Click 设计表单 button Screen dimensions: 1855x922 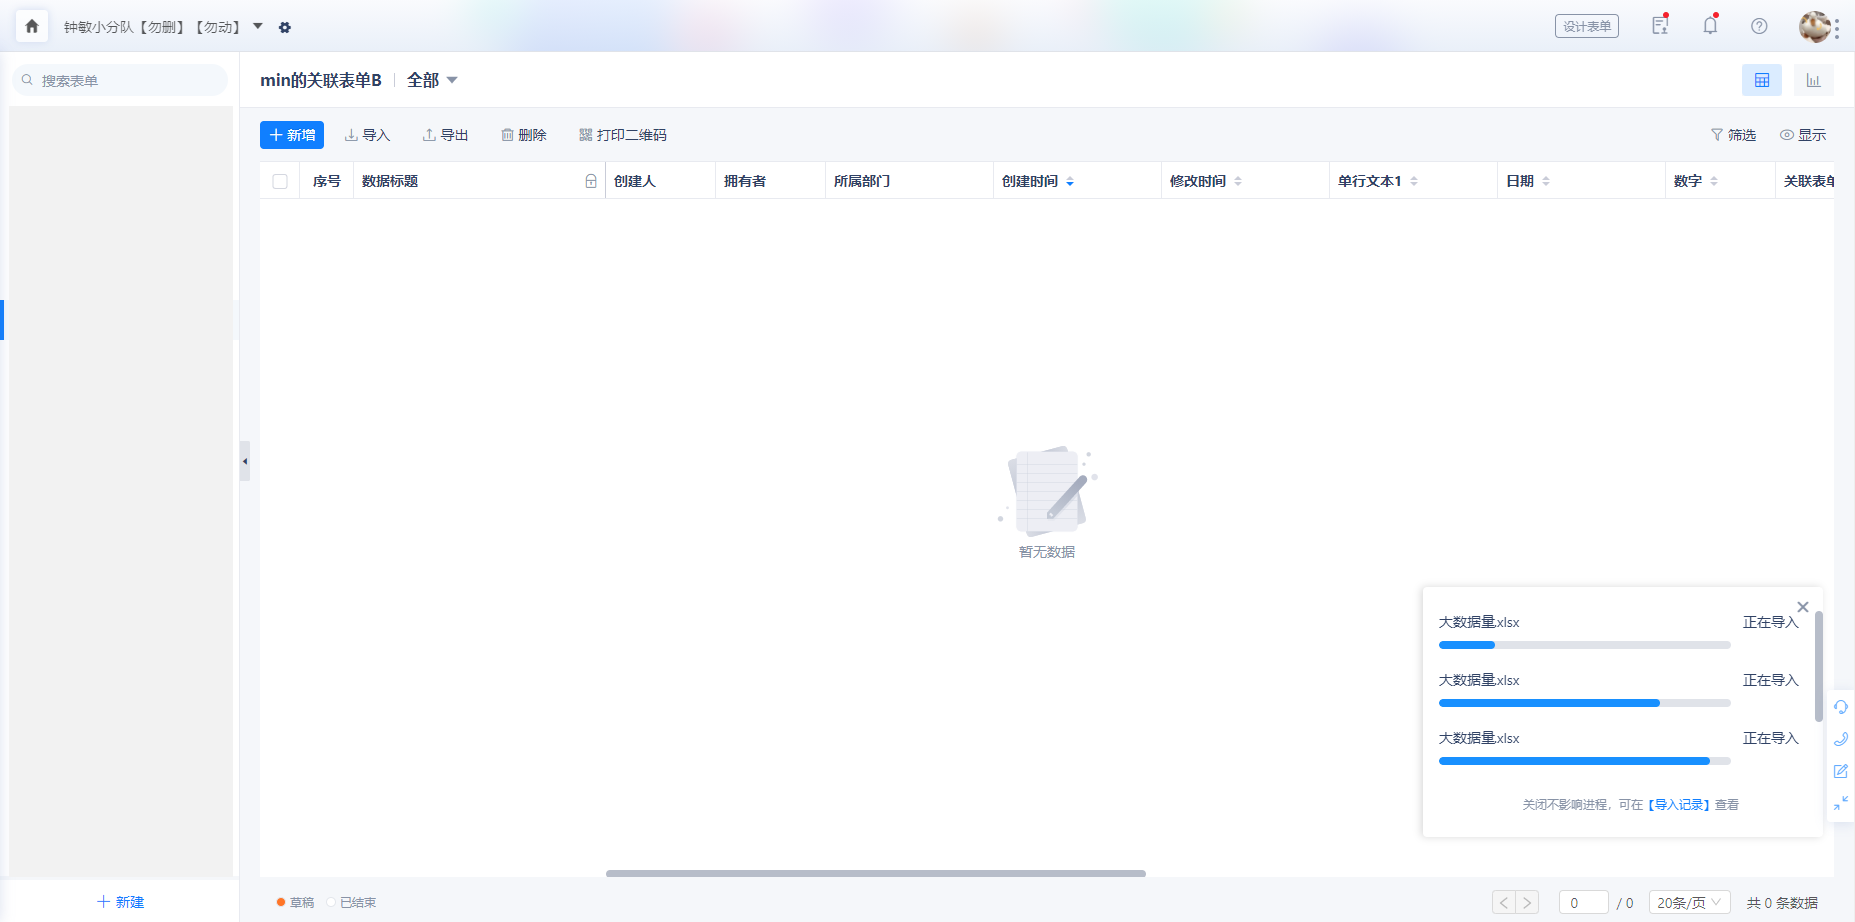point(1587,26)
